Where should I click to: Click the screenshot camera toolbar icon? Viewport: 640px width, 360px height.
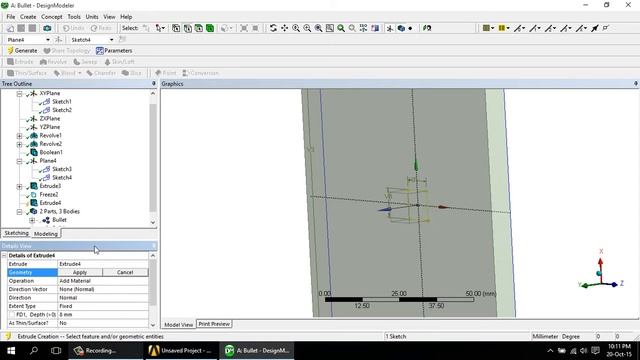[x=47, y=28]
